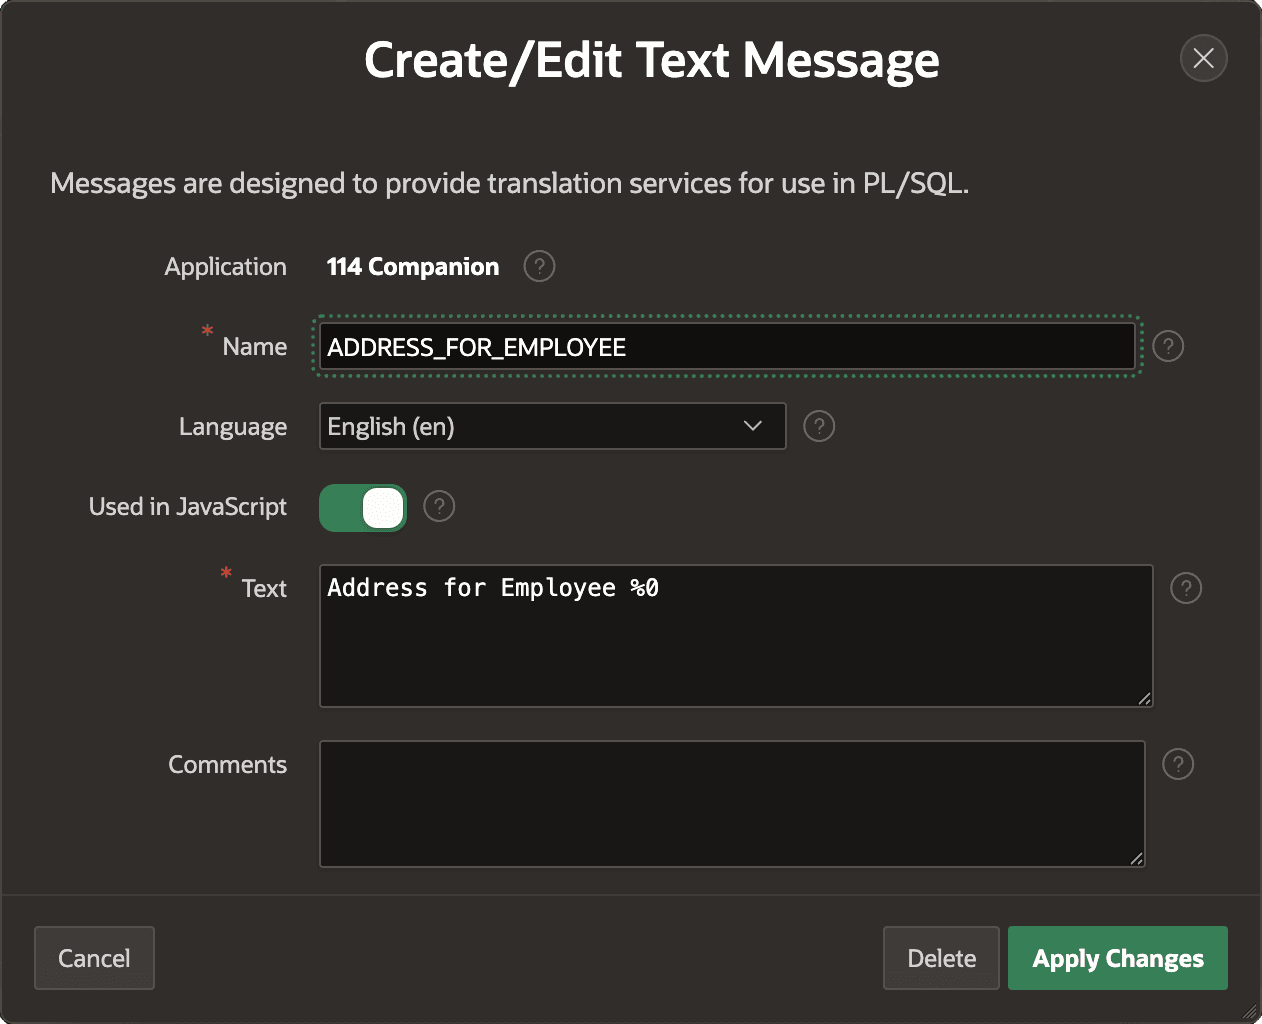Viewport: 1262px width, 1024px height.
Task: Open the Language dropdown showing English (en)
Action: click(x=553, y=426)
